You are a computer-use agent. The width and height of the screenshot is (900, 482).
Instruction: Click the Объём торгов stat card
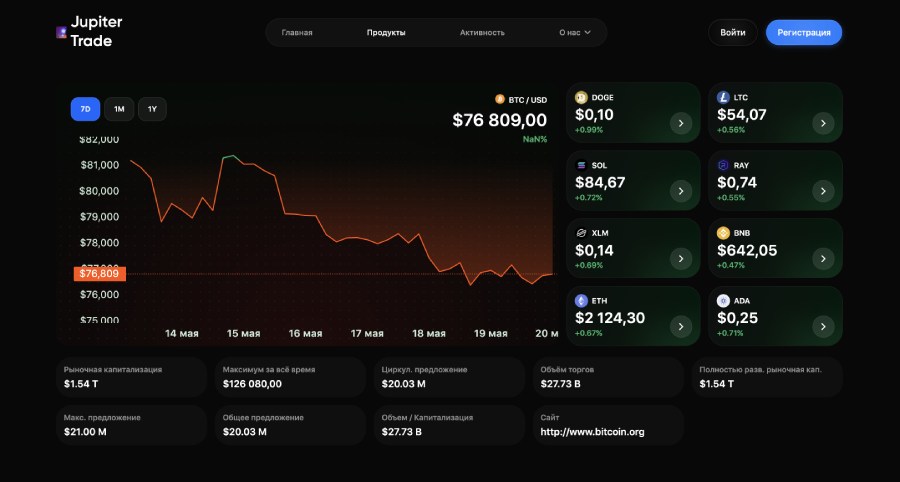pyautogui.click(x=608, y=377)
